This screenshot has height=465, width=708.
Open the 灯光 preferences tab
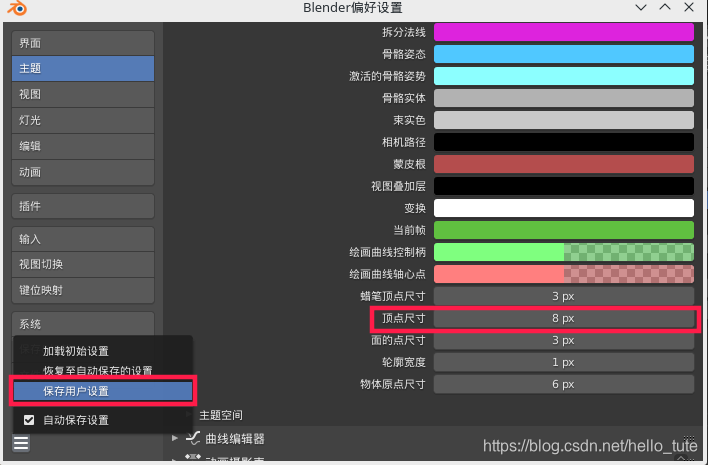(83, 120)
